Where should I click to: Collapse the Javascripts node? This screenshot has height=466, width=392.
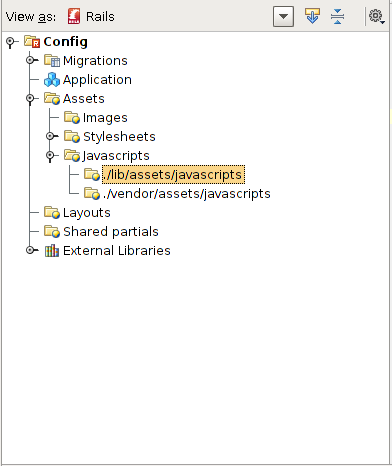coord(51,156)
